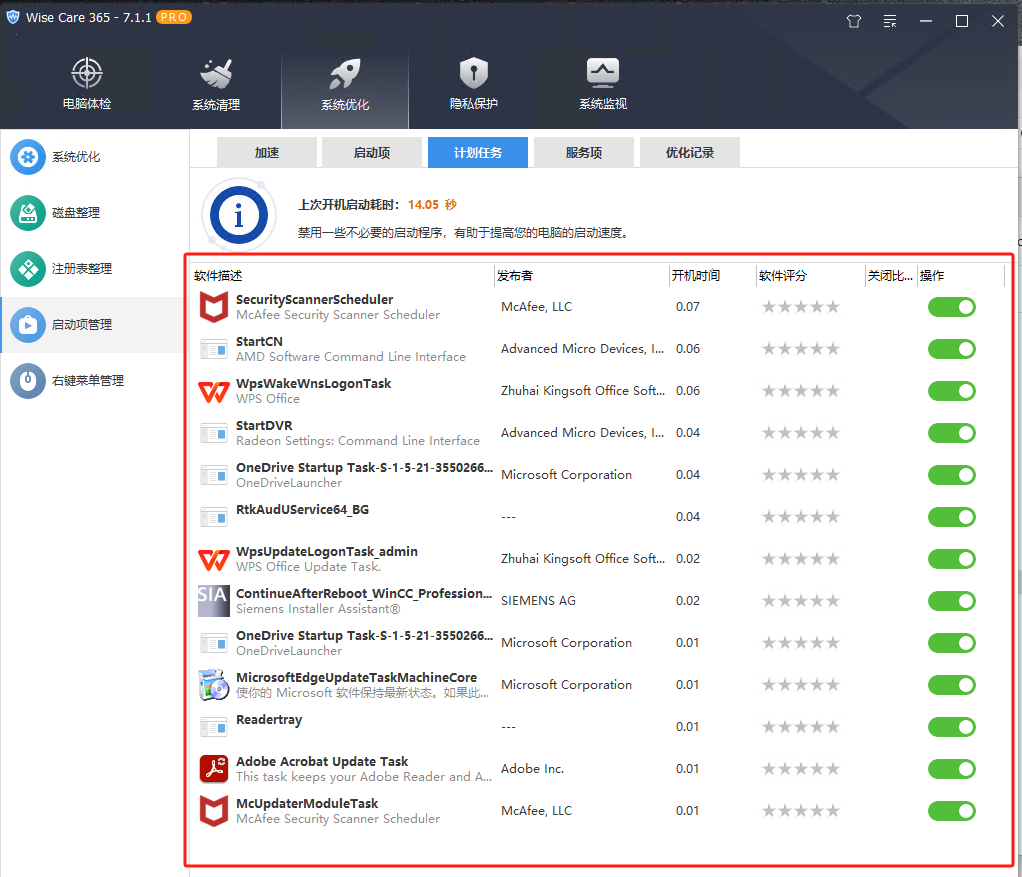Click the 0.07 boot time cell
Screen dimensions: 1022x877
(x=688, y=307)
